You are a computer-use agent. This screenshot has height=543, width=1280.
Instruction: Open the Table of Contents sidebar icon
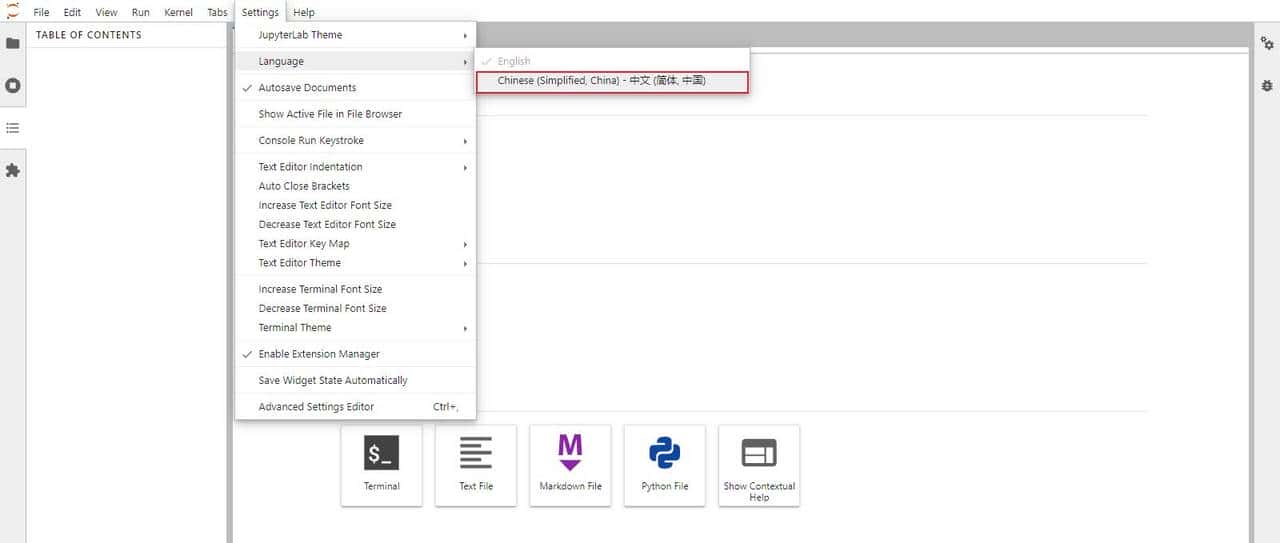click(13, 128)
